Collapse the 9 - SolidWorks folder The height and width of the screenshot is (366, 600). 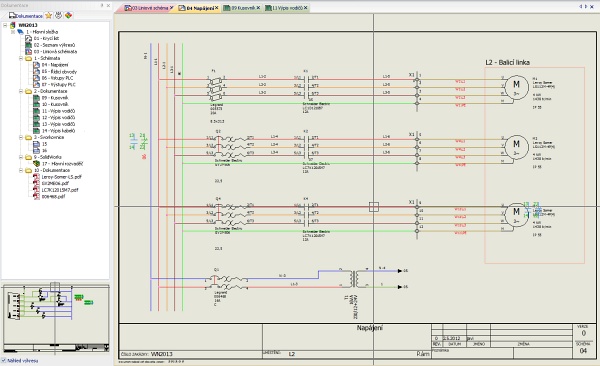(x=21, y=157)
